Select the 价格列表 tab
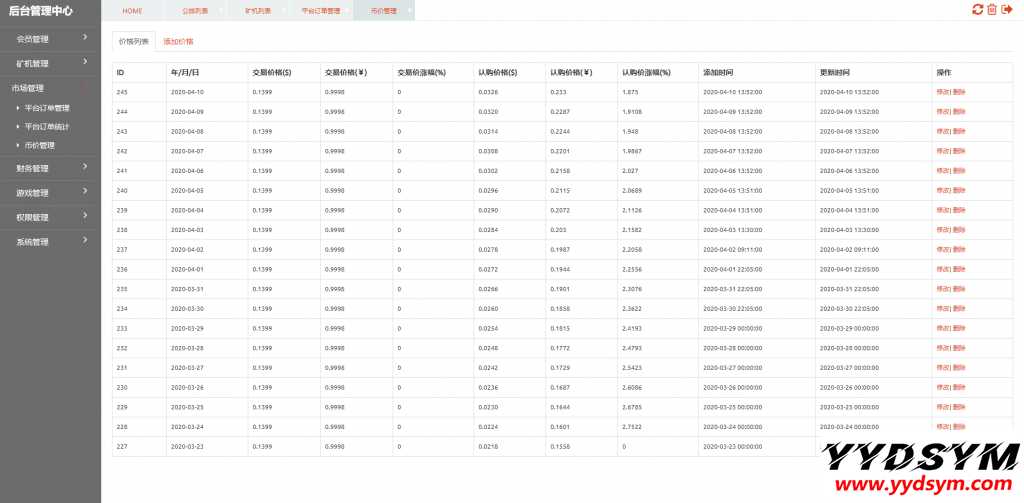The height and width of the screenshot is (503, 1024). point(134,42)
